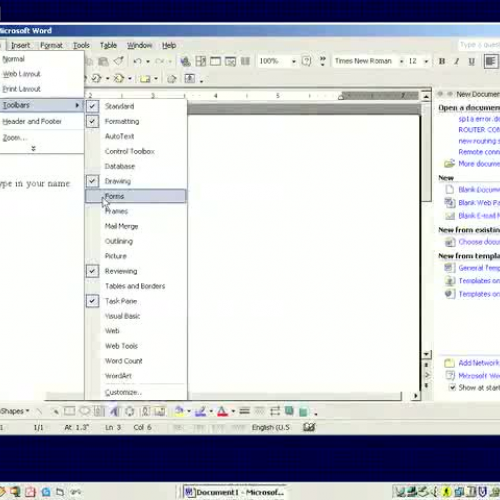Click the Format Painter brush icon
Viewport: 500px width, 500px height.
point(119,61)
